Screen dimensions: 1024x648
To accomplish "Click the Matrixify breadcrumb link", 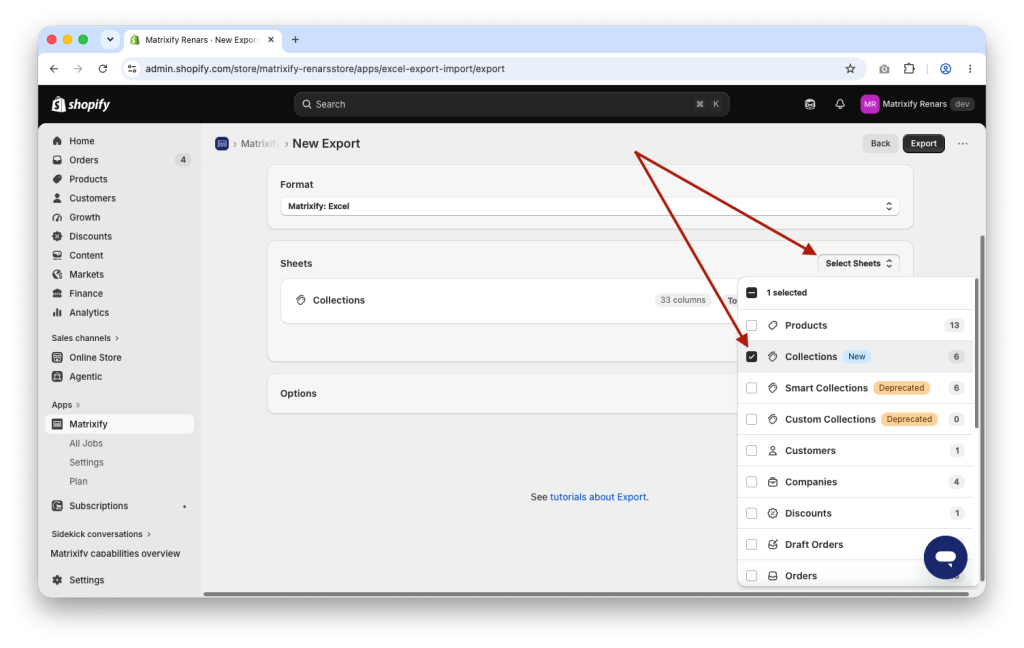I will (x=259, y=144).
